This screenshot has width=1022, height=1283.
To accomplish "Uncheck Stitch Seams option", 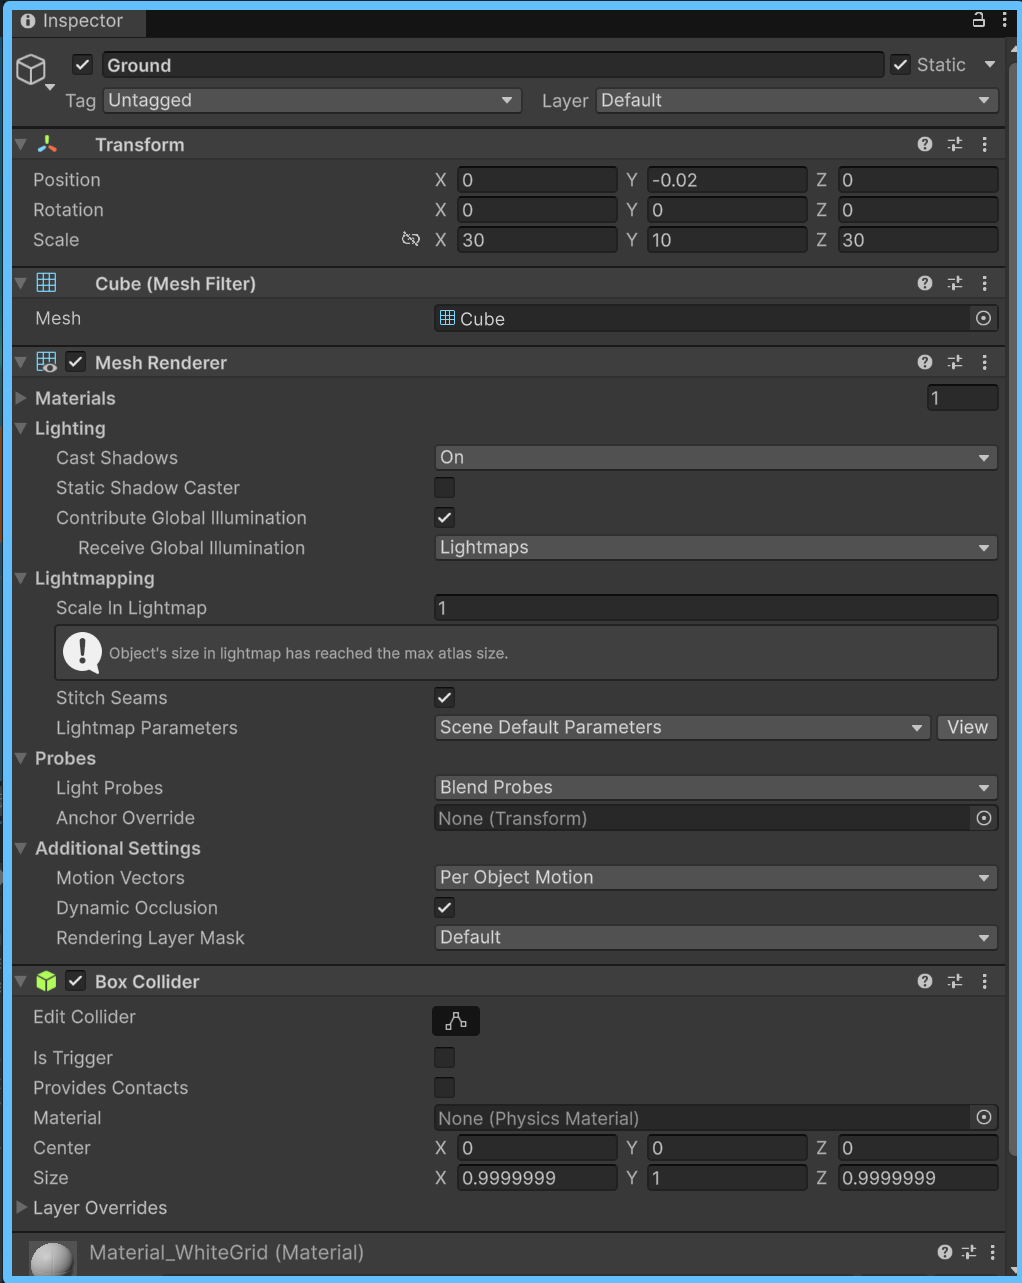I will tap(445, 697).
